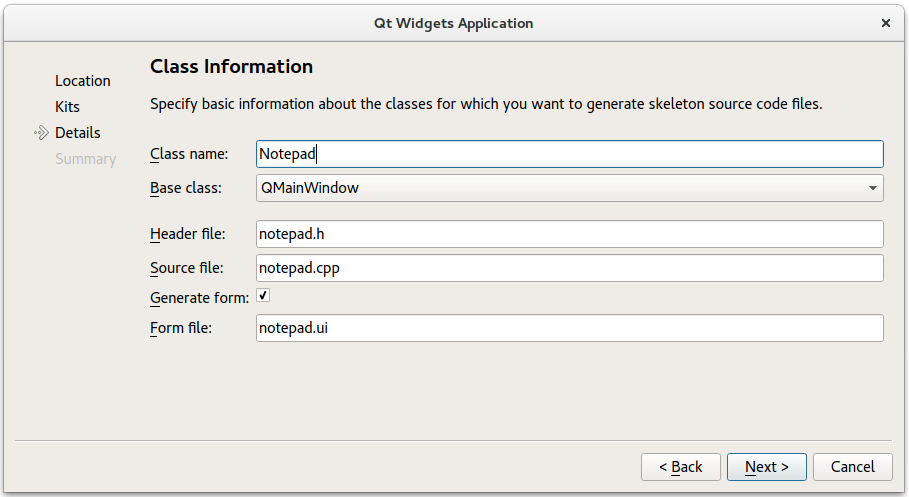Click the Source file field notepad.cpp
909x497 pixels.
[569, 268]
